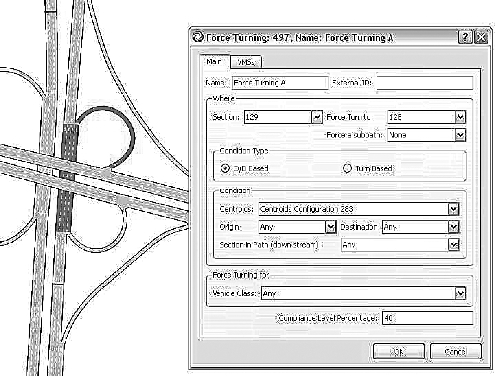Click the Compliance Level Percentage field
Screen dimensions: 497x376
point(428,318)
